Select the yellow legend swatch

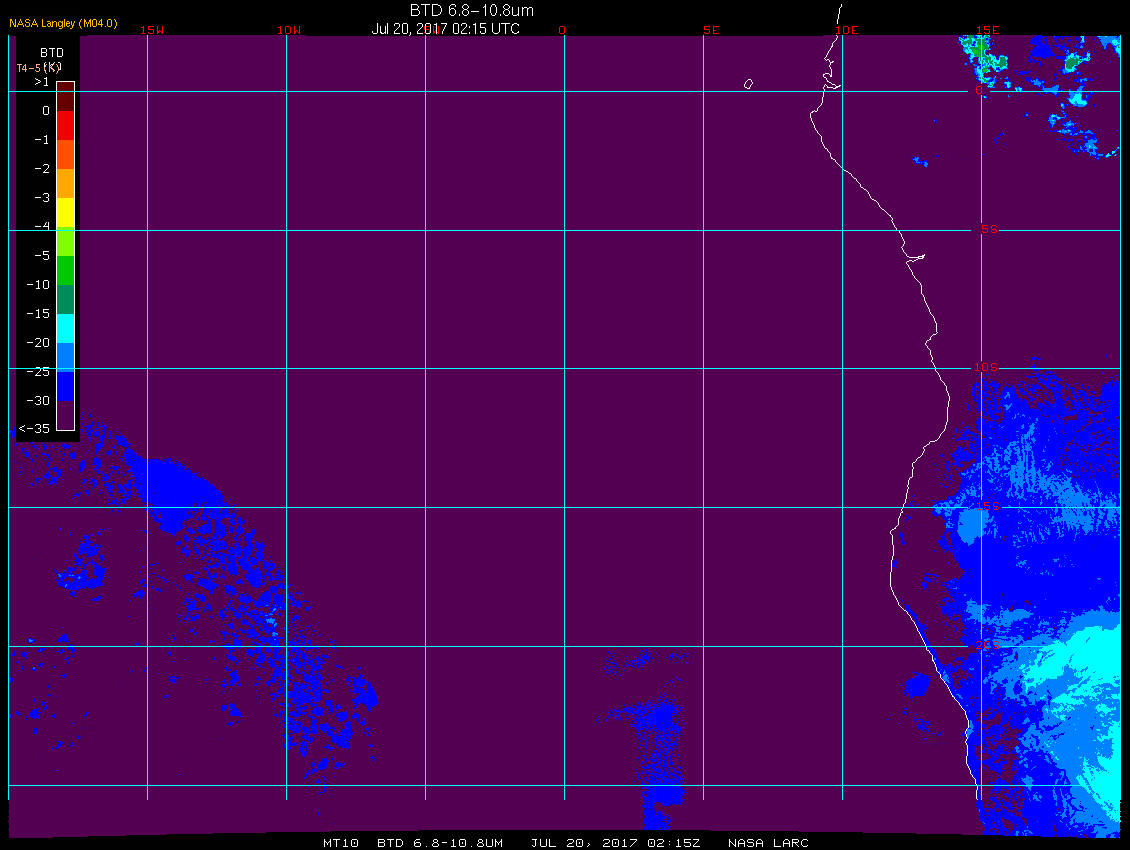66,213
